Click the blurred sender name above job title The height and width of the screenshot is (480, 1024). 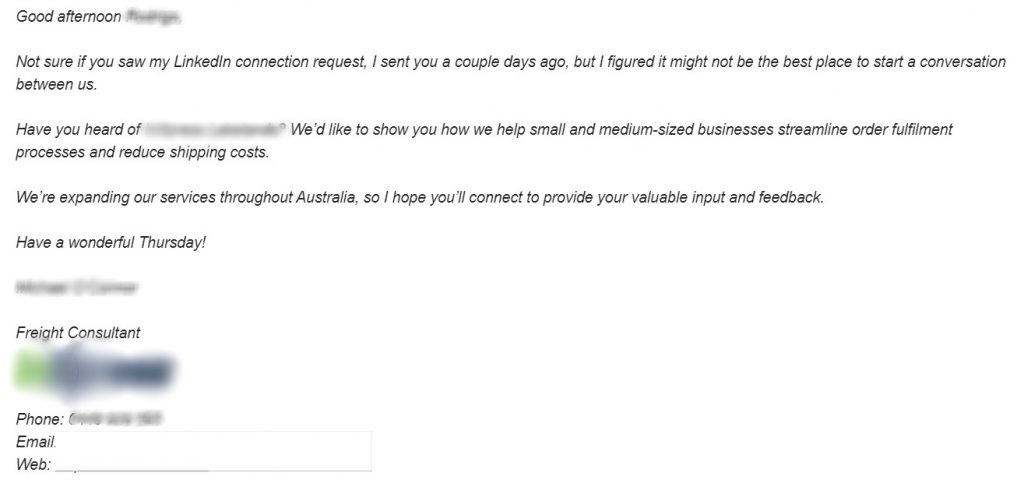pyautogui.click(x=77, y=288)
